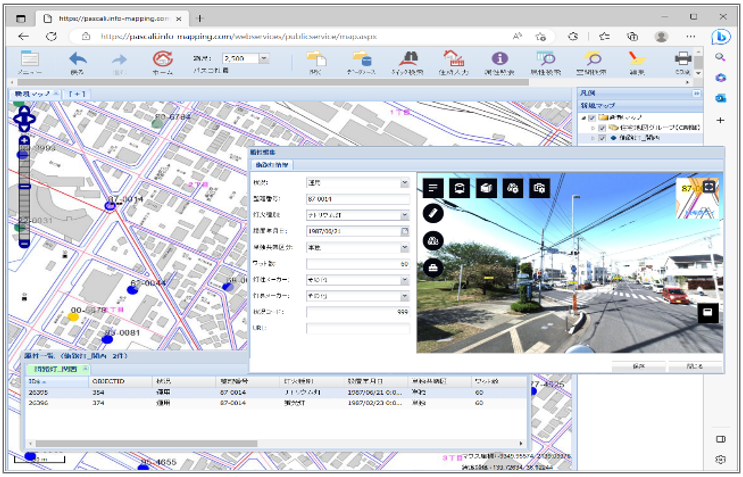Click the attribute info (i) icon

500,60
